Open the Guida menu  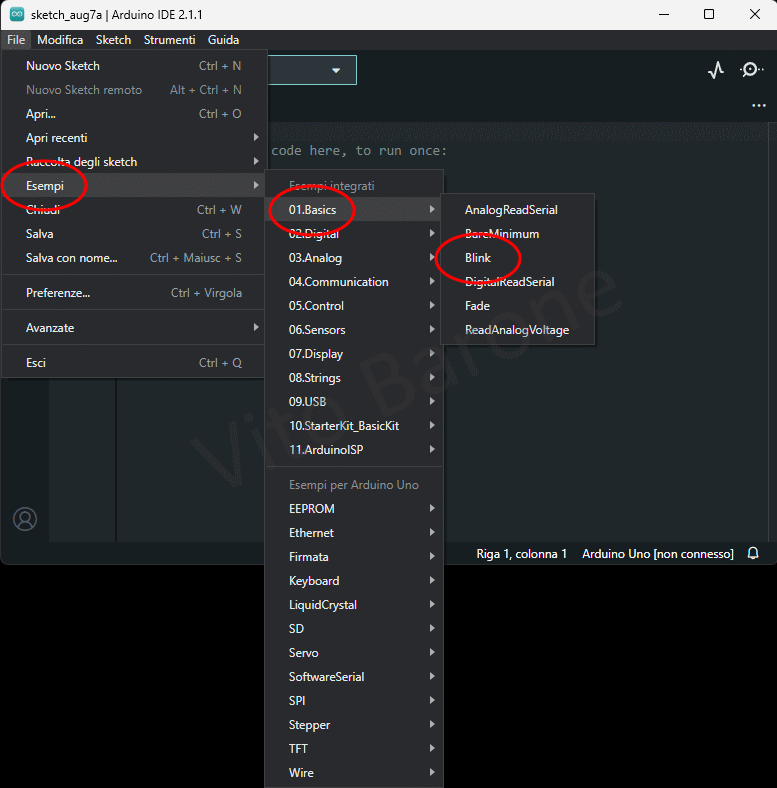223,40
